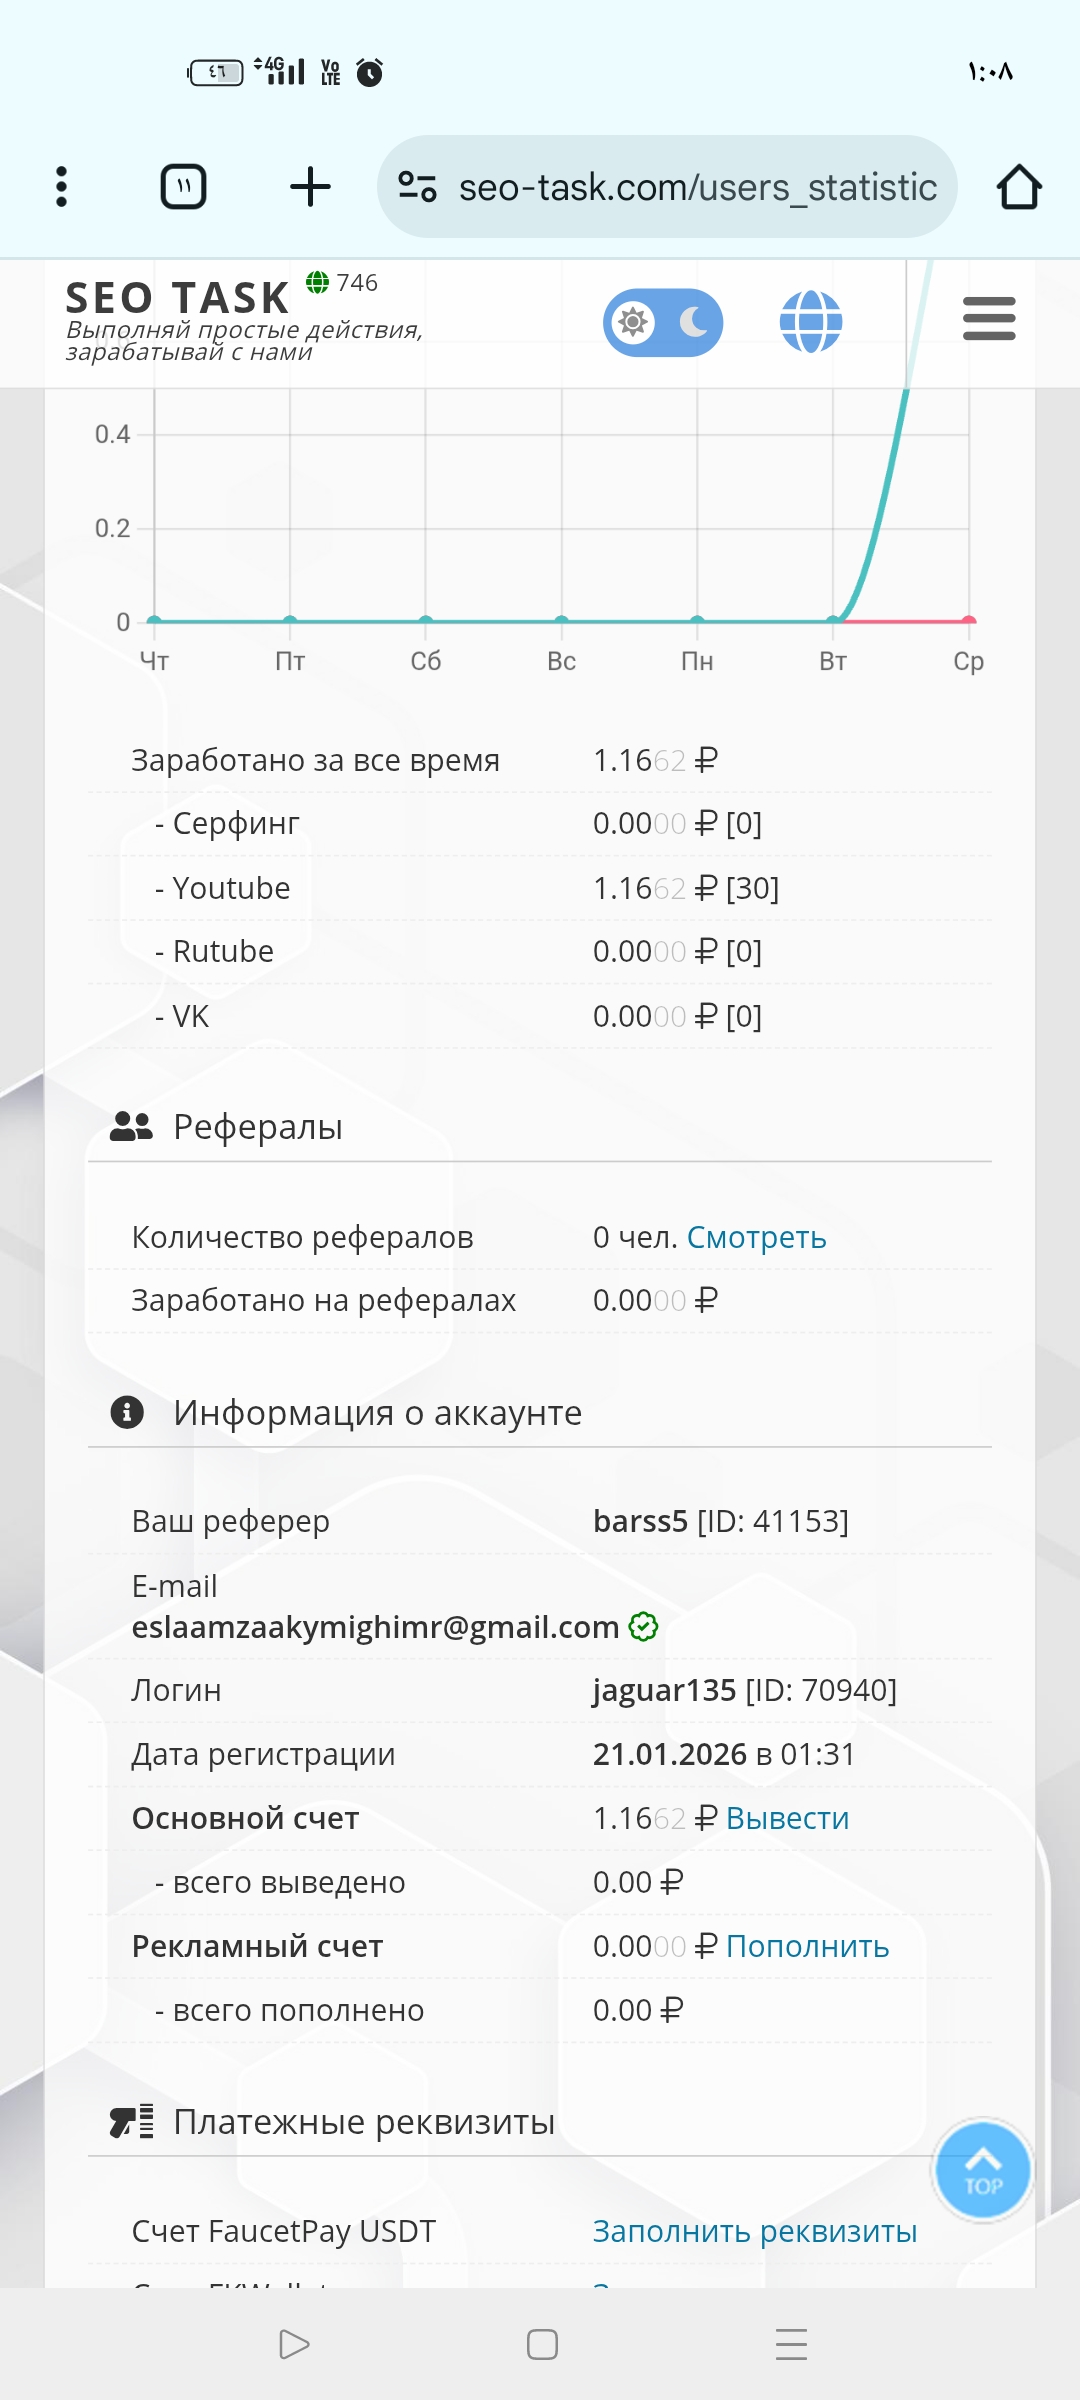Tap the Android back triangle button
Screen dimensions: 1080x2400
(x=294, y=2344)
